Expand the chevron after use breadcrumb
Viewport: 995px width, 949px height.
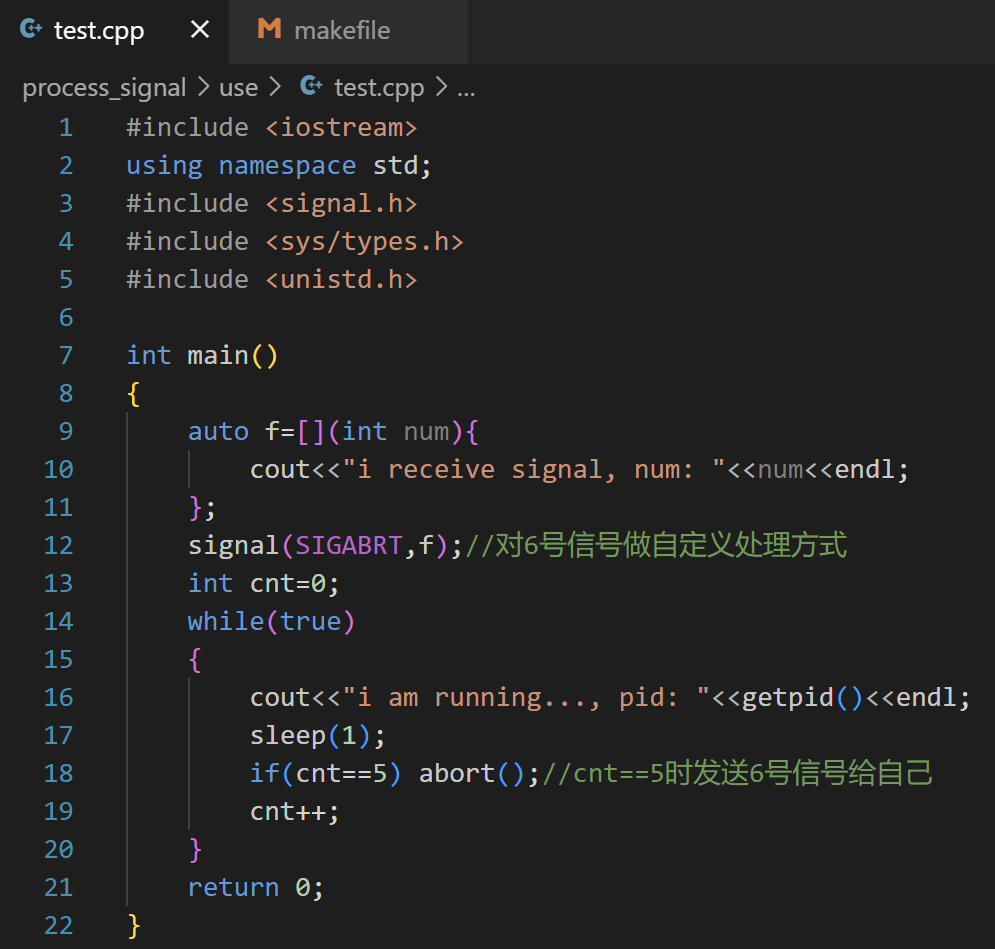point(275,86)
